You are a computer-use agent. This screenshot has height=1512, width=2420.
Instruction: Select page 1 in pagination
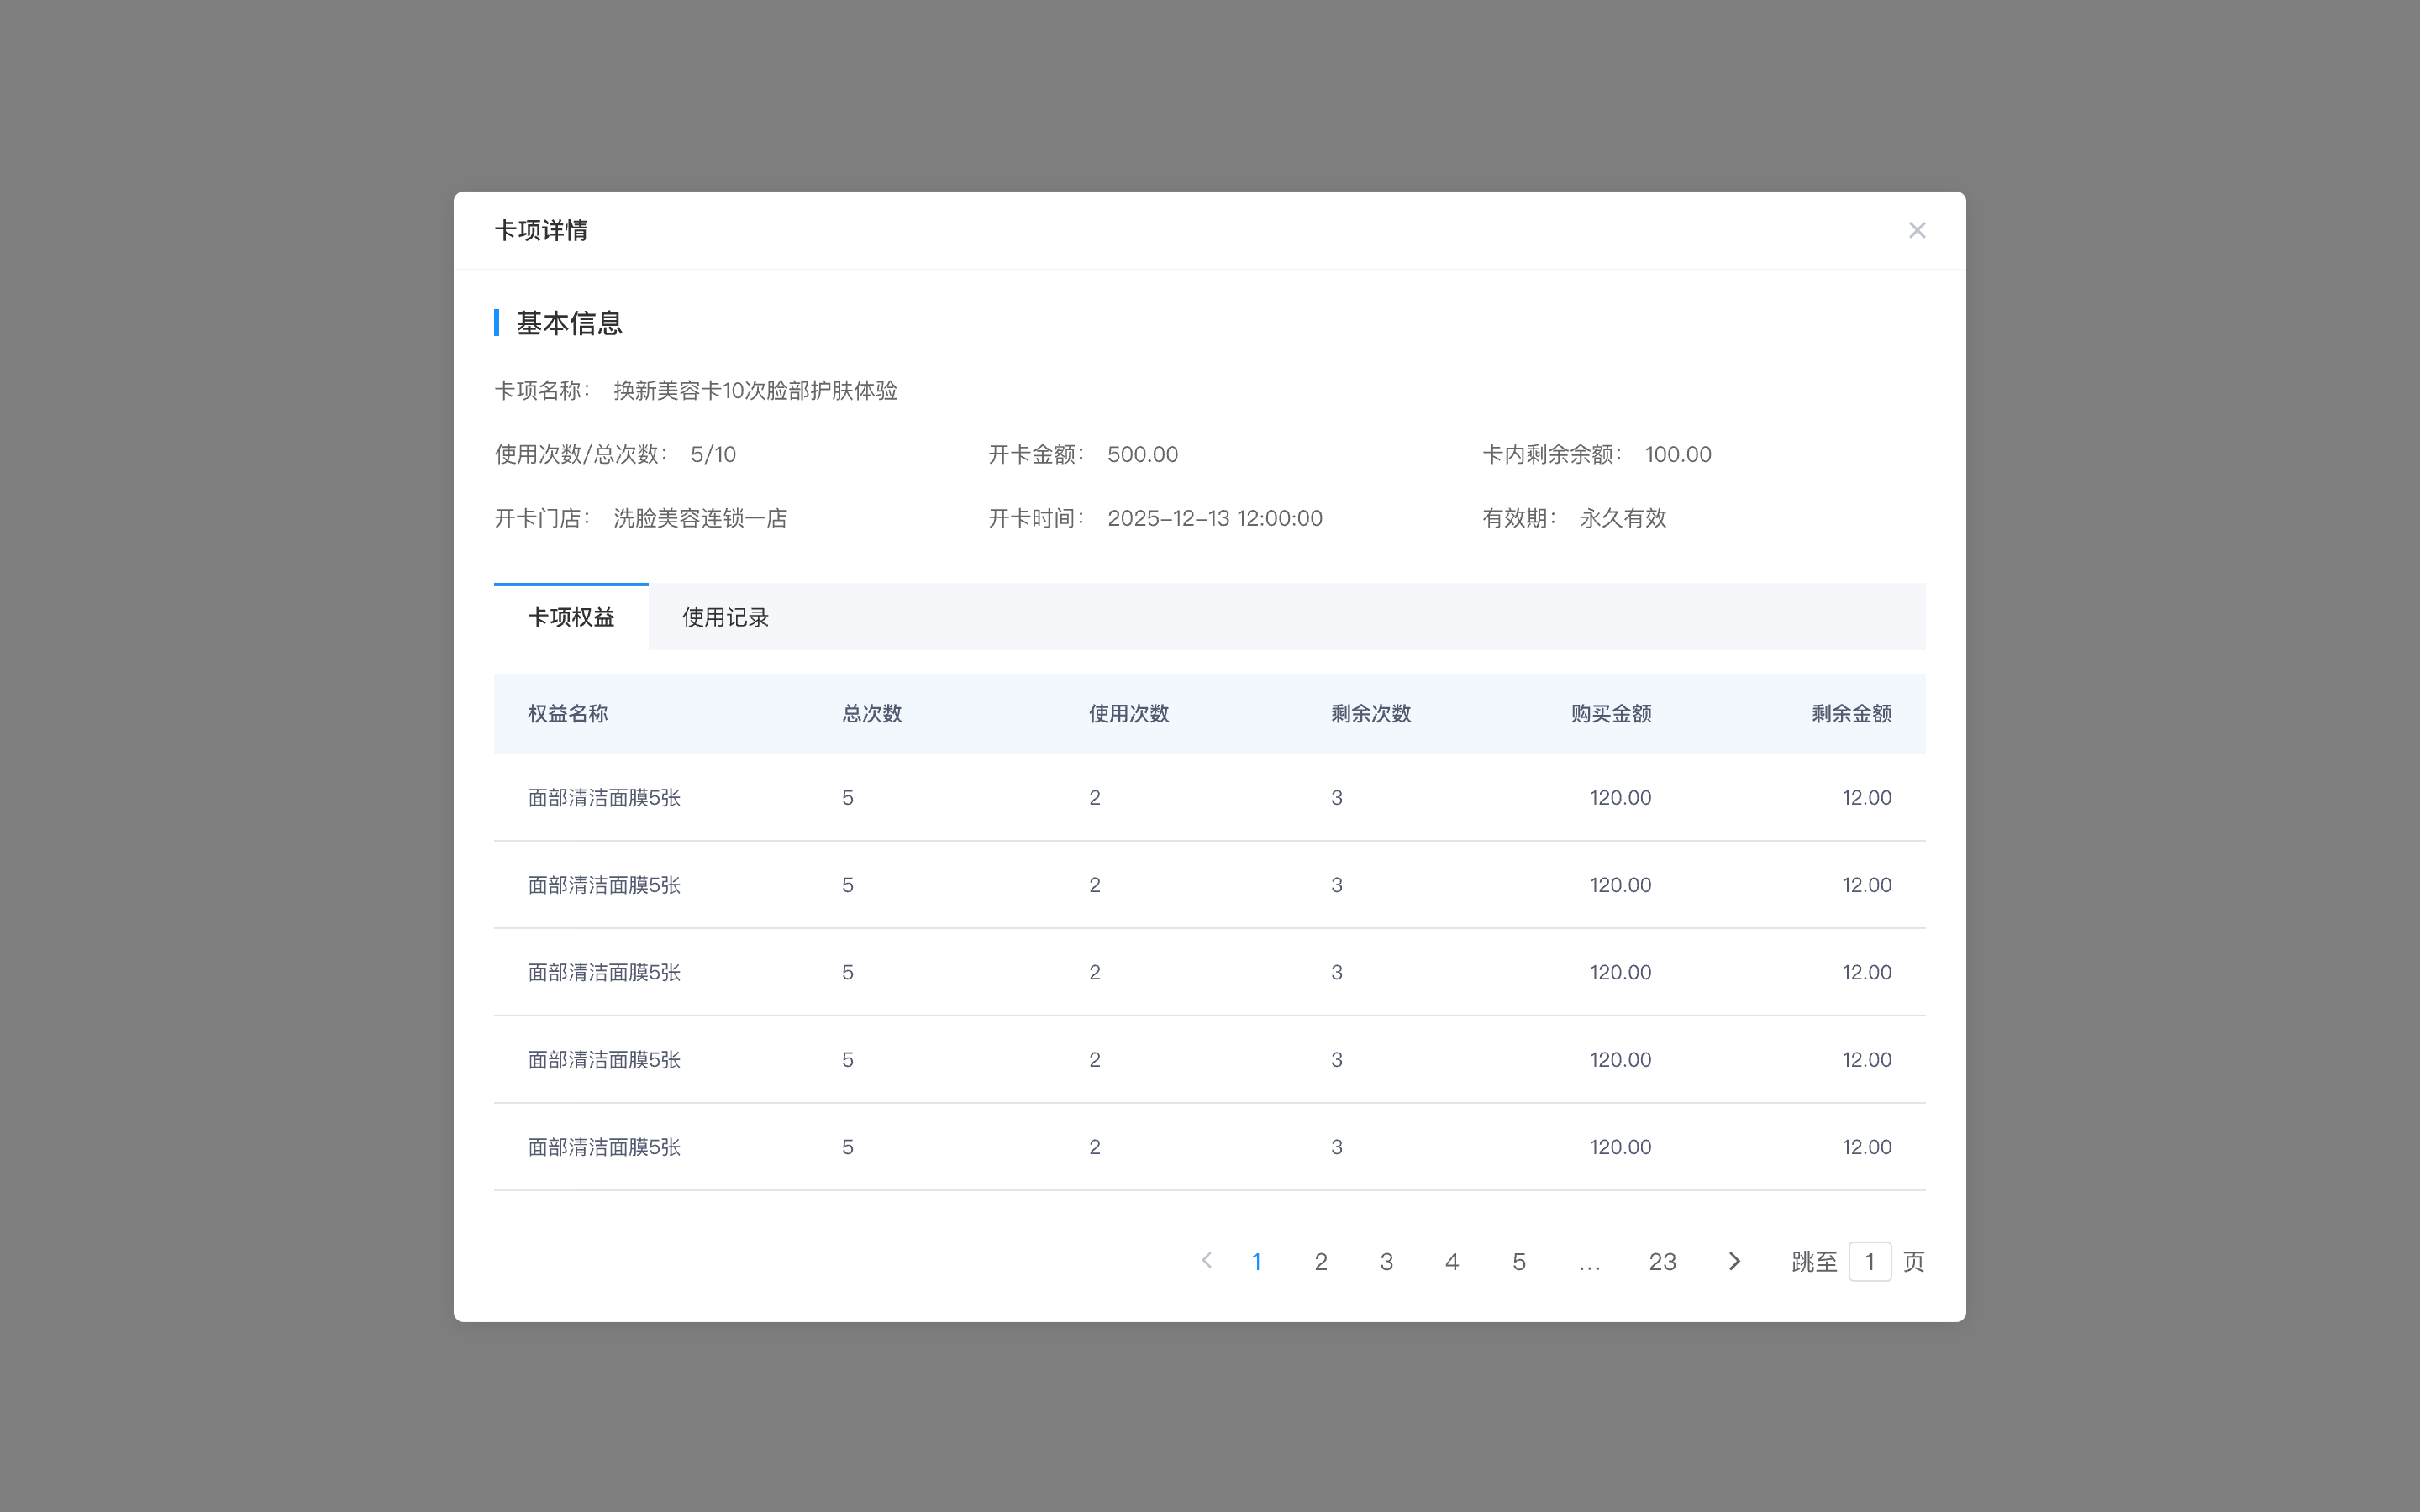[x=1256, y=1262]
